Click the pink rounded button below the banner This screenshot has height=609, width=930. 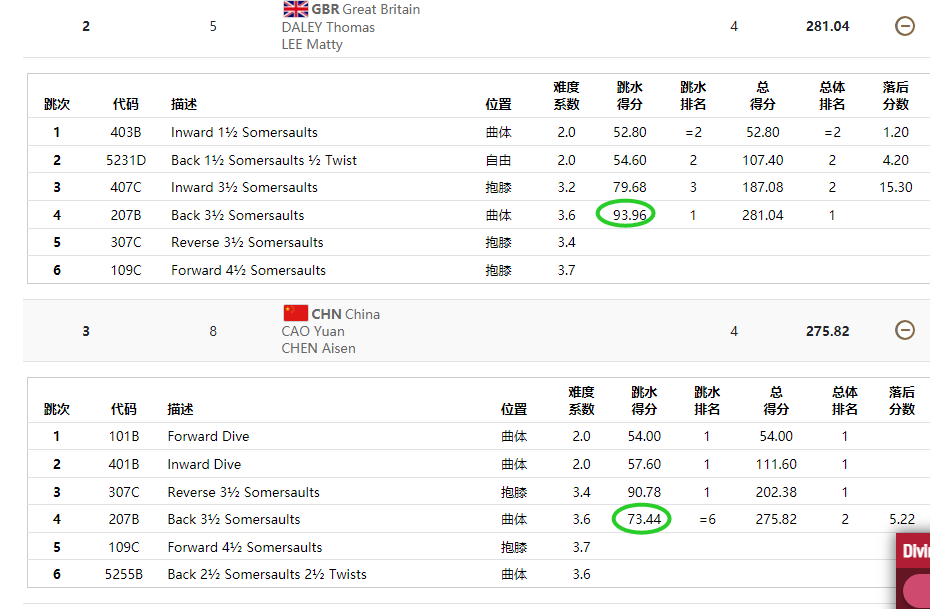pos(916,591)
